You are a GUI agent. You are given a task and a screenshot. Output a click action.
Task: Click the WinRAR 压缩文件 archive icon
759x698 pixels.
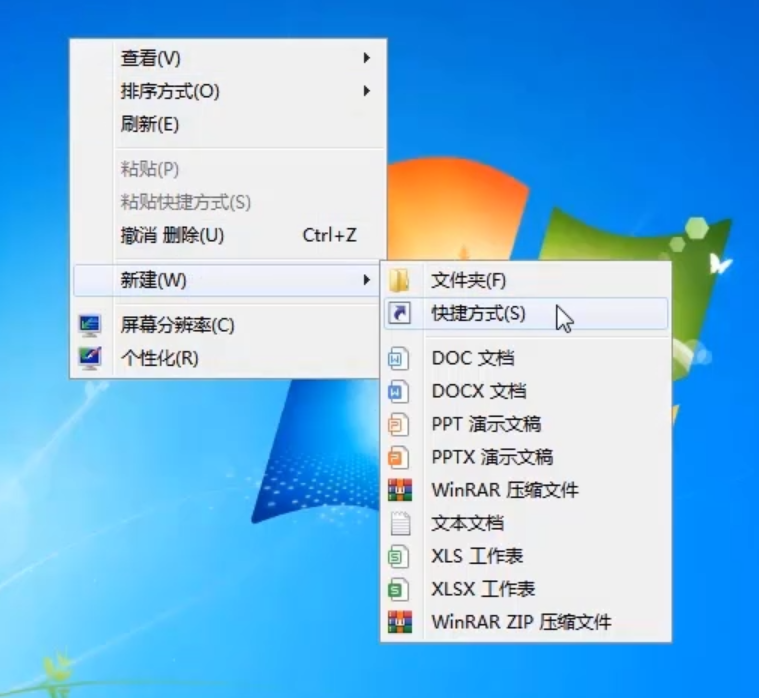399,490
